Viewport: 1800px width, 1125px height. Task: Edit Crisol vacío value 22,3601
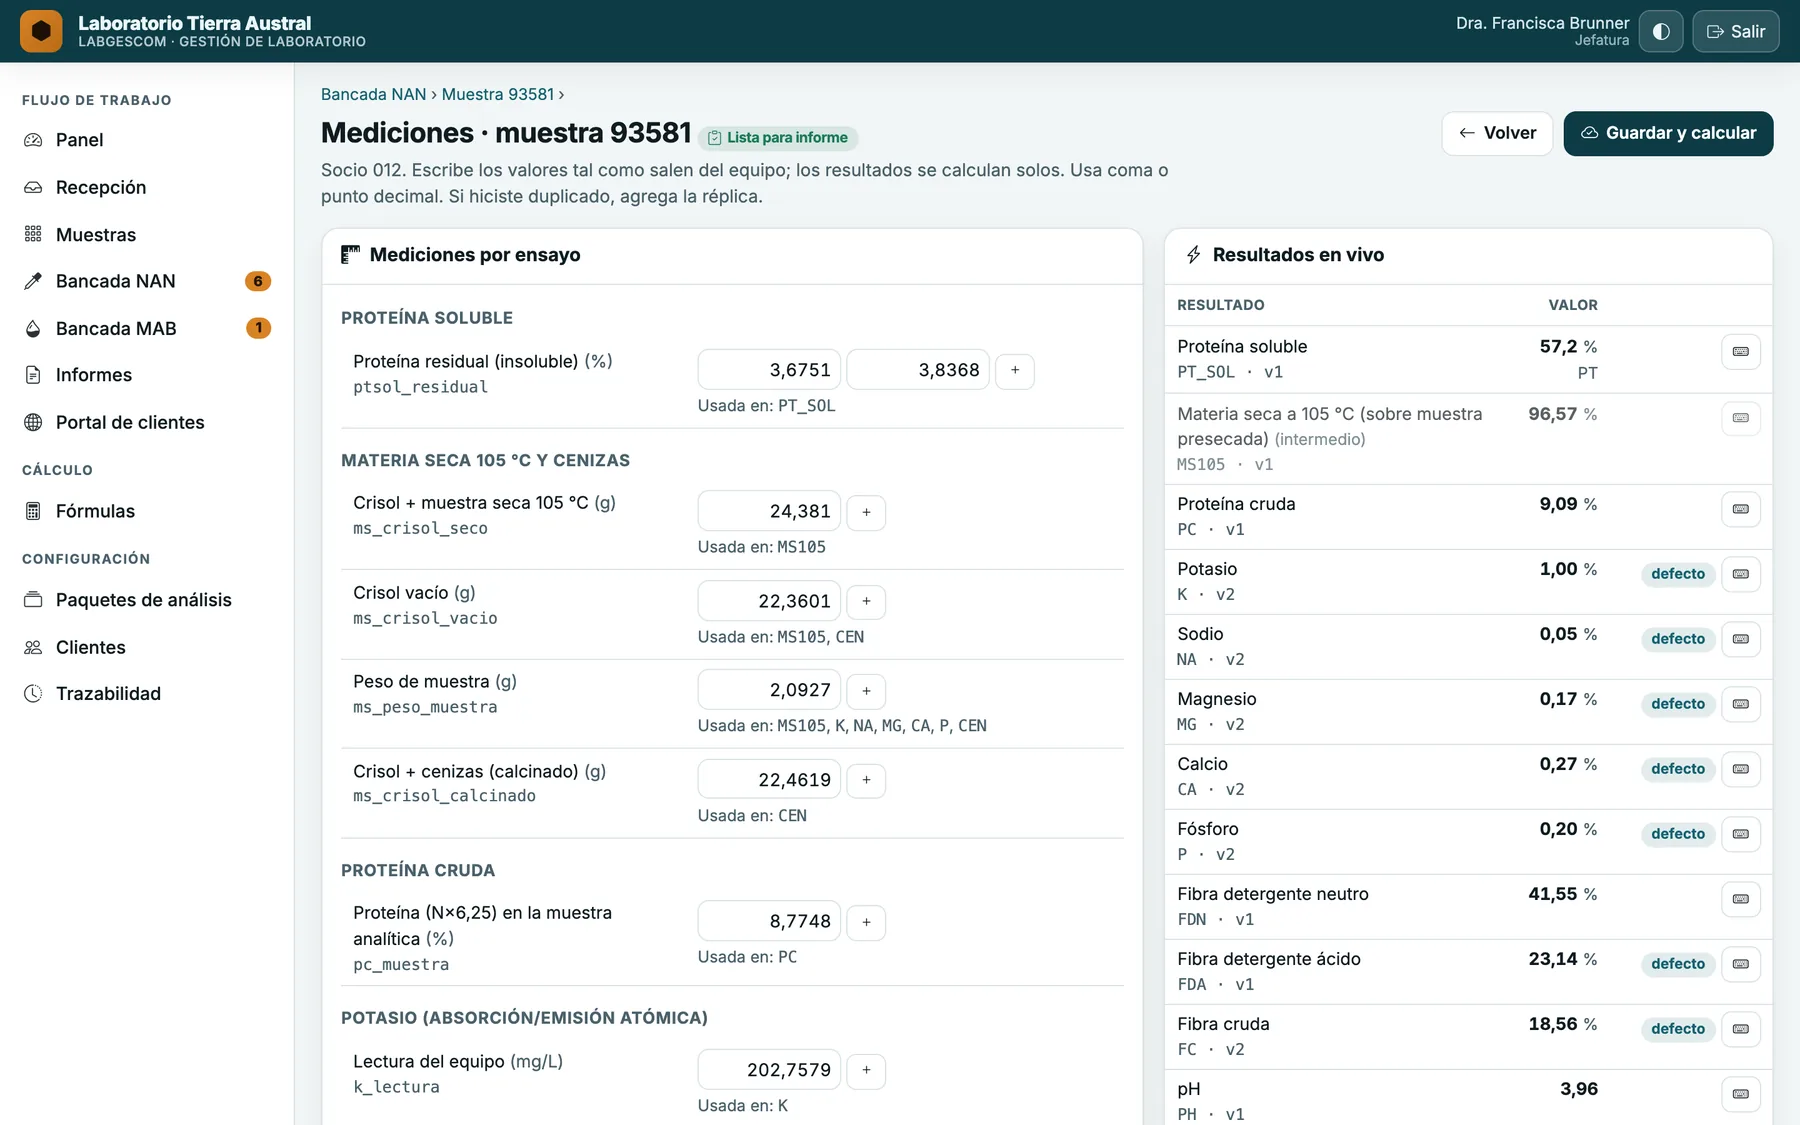coord(769,601)
